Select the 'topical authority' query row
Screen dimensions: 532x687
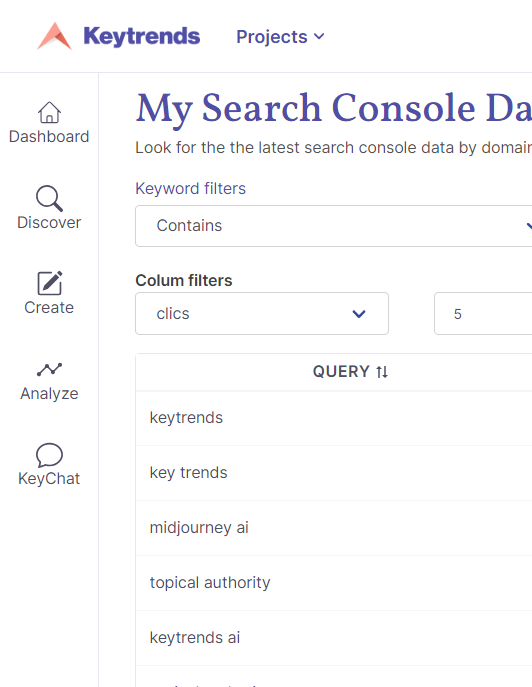click(x=334, y=583)
